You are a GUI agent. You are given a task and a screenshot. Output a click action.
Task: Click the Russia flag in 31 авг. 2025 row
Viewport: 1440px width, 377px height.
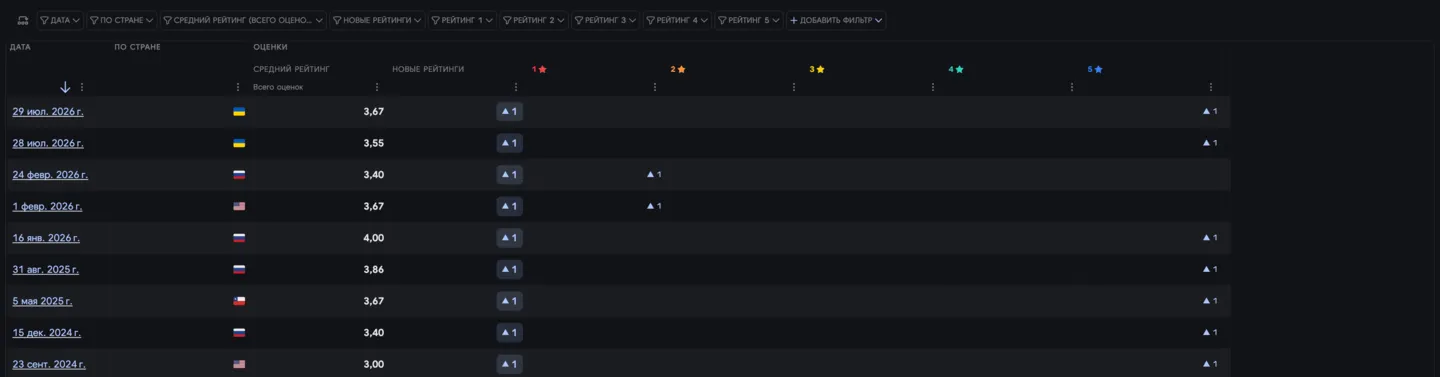pos(239,270)
